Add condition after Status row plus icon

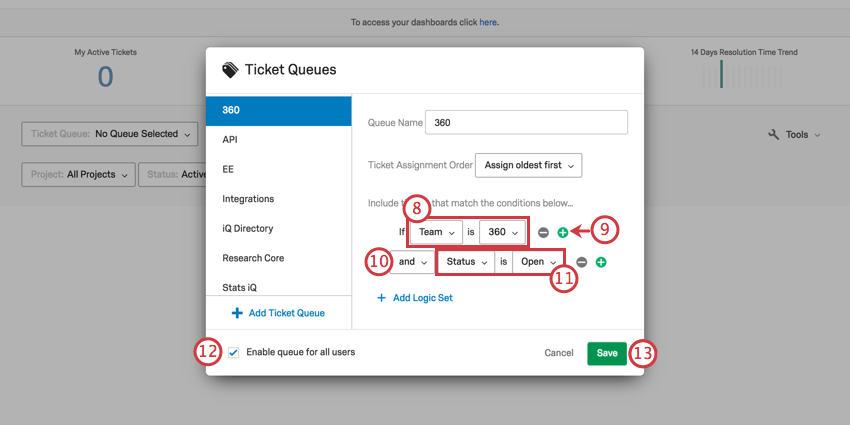(601, 262)
